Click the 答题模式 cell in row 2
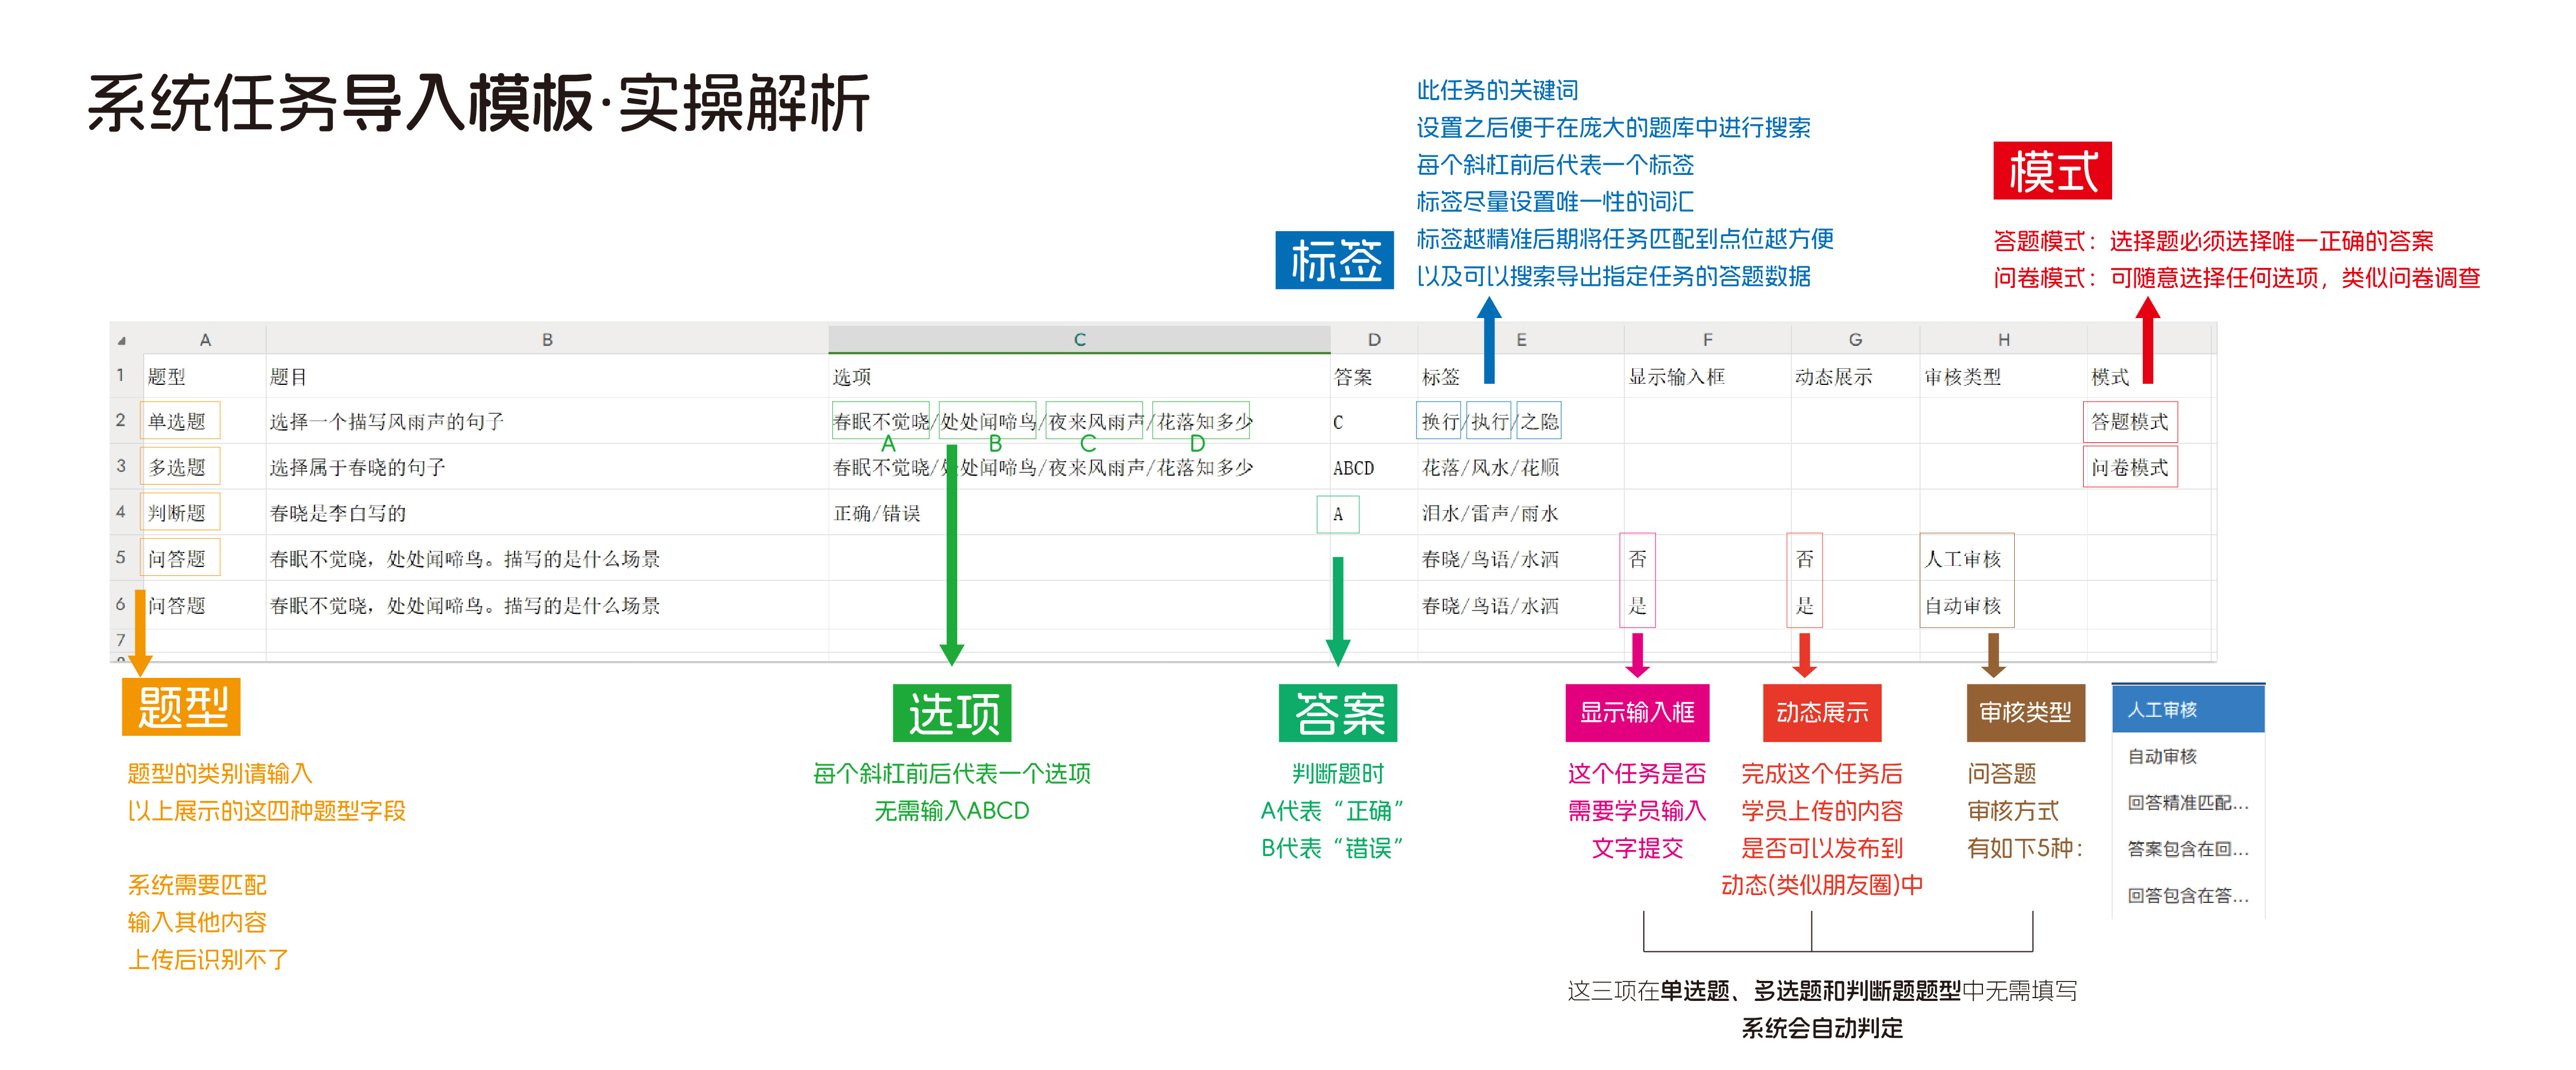This screenshot has width=2576, height=1070. point(2129,422)
